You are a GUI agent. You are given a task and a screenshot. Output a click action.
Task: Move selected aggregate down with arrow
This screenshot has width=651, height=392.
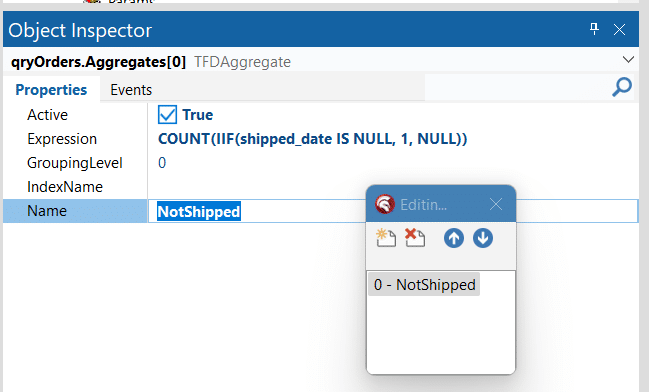coord(482,238)
